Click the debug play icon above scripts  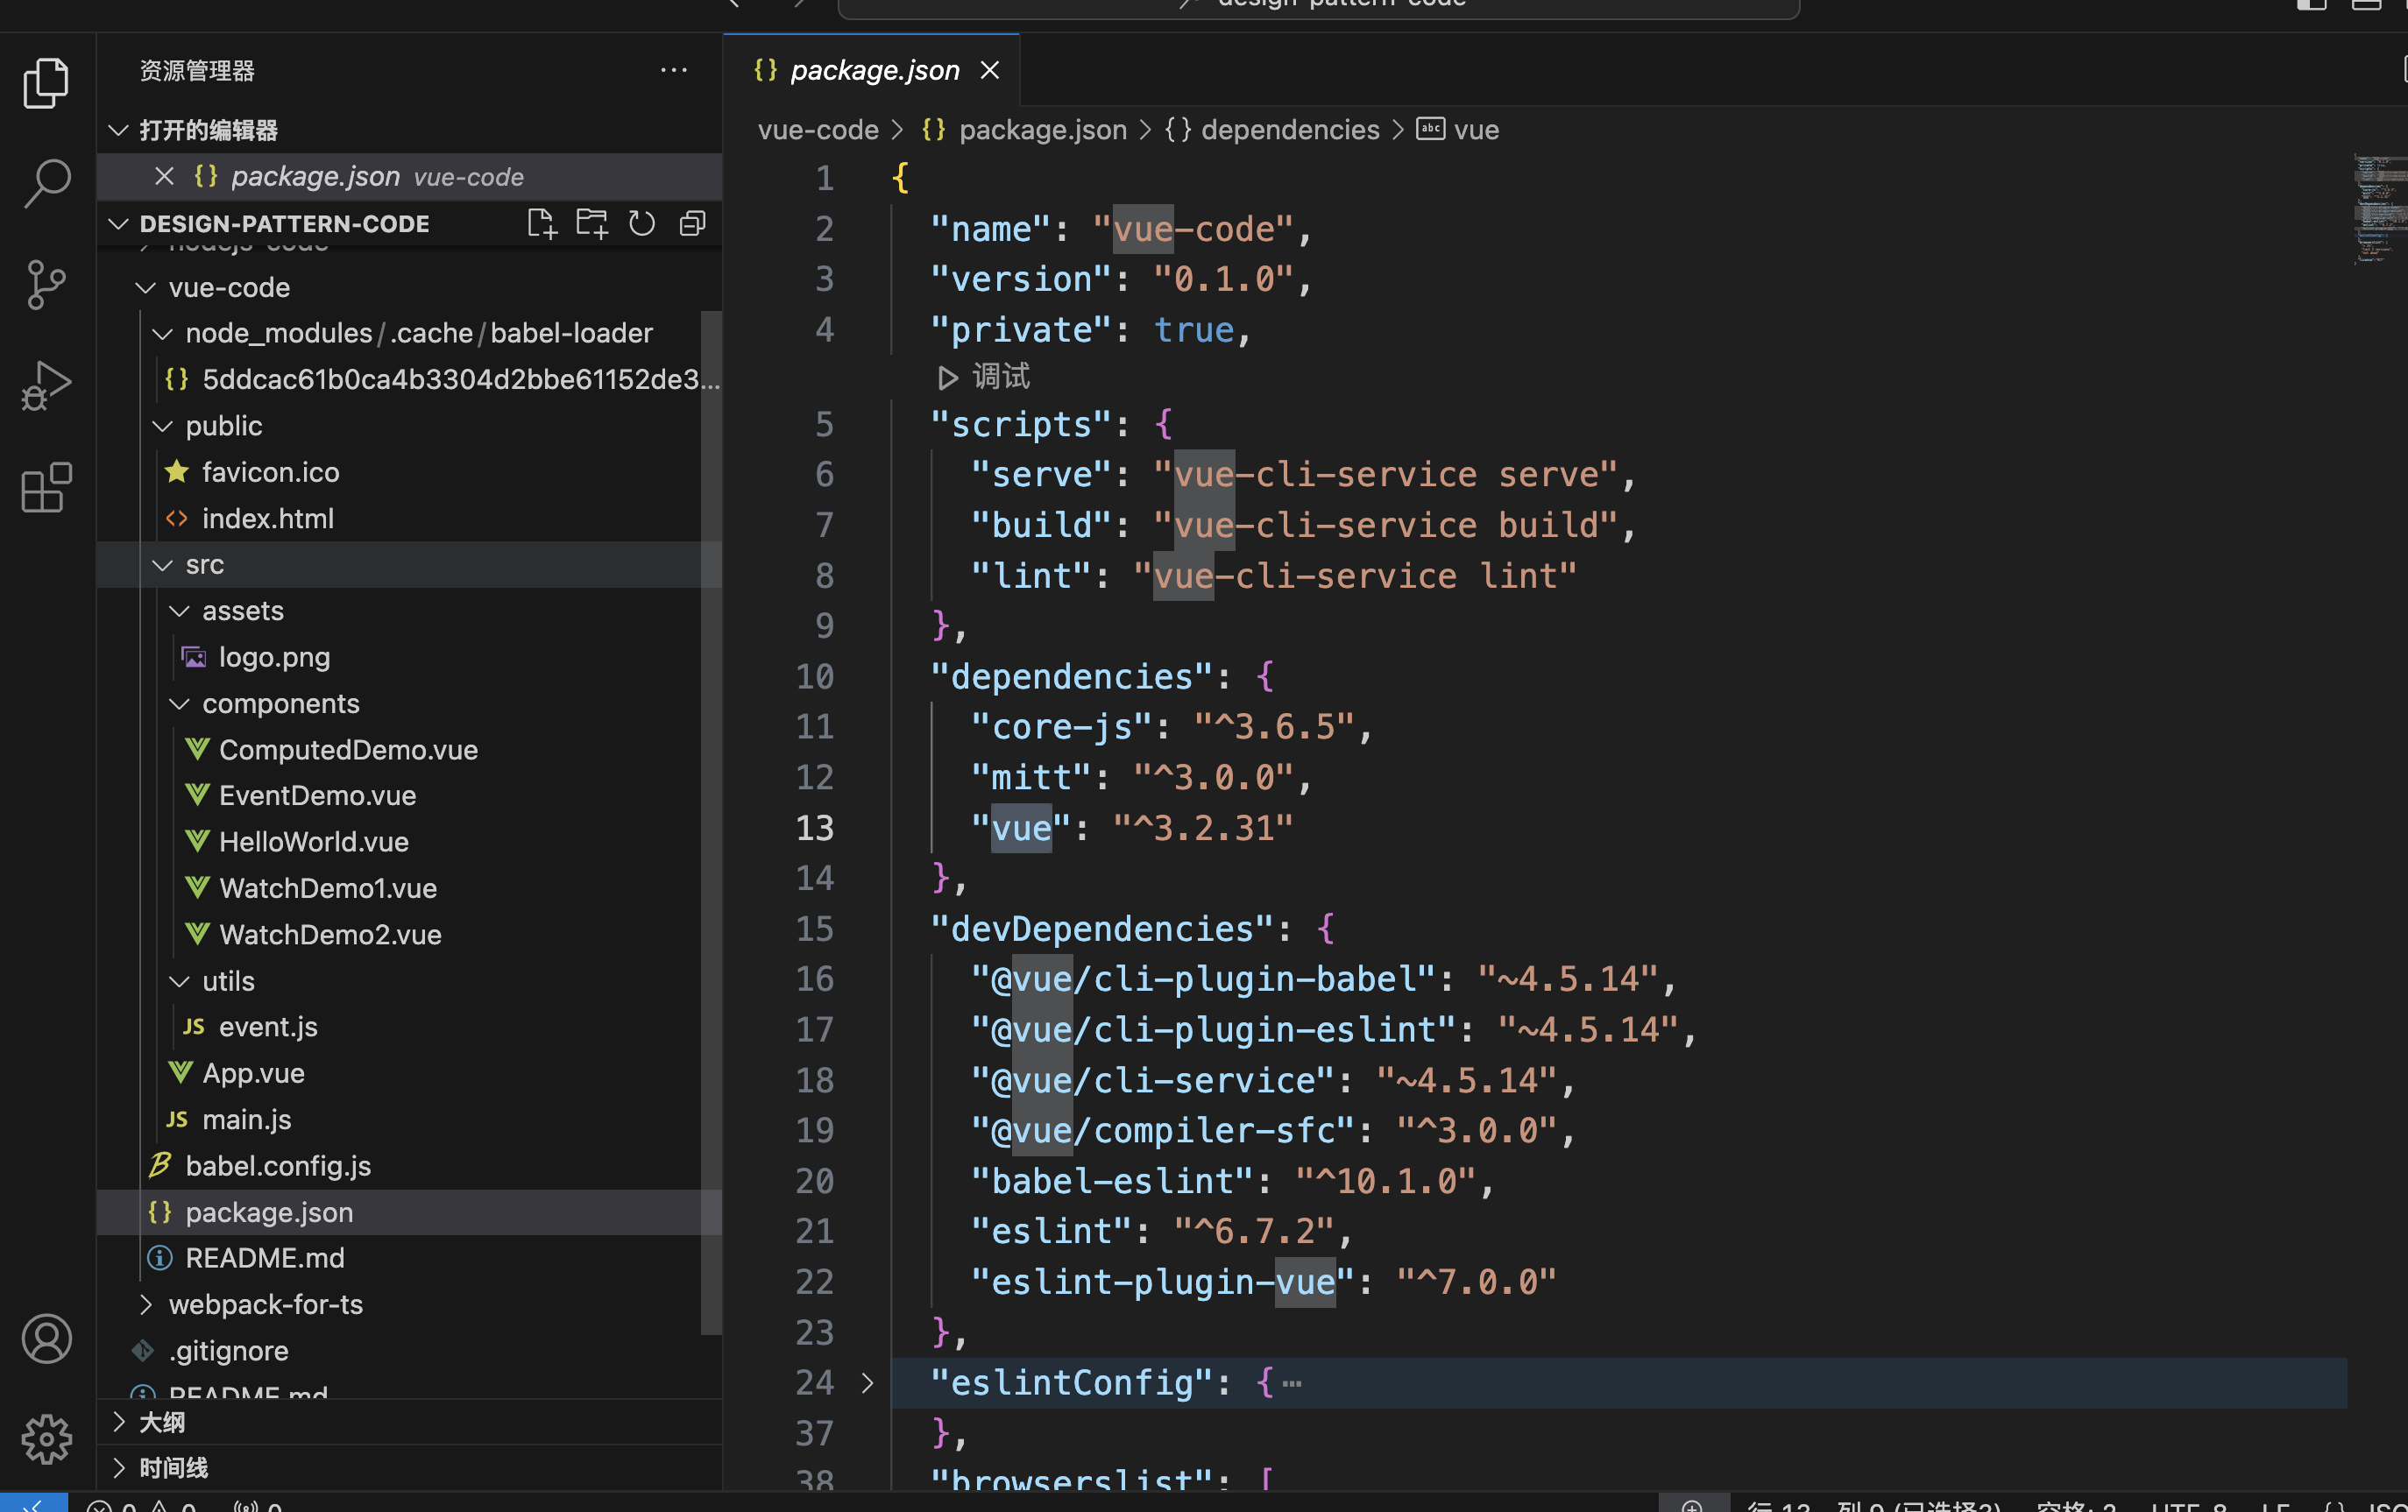(947, 377)
